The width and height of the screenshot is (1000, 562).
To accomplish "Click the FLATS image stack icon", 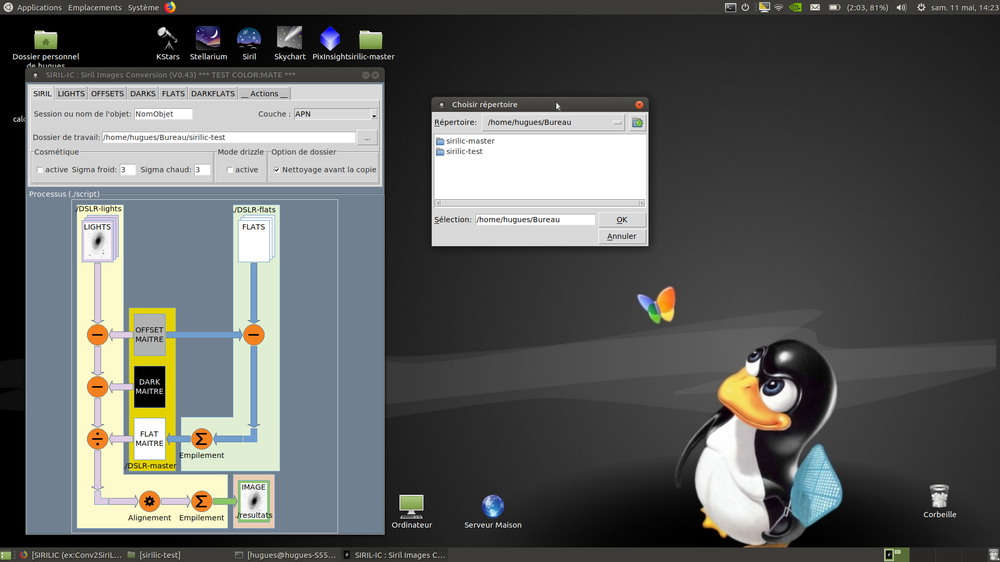I will [x=255, y=240].
